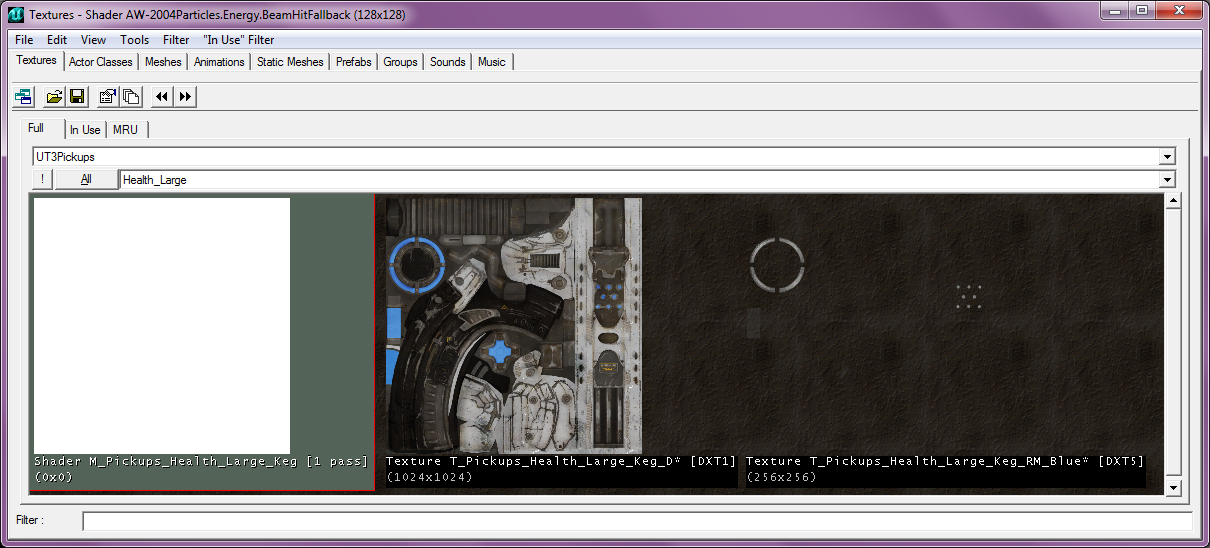Open the "In Use" Filter menu
The height and width of the screenshot is (548, 1210).
tap(238, 40)
